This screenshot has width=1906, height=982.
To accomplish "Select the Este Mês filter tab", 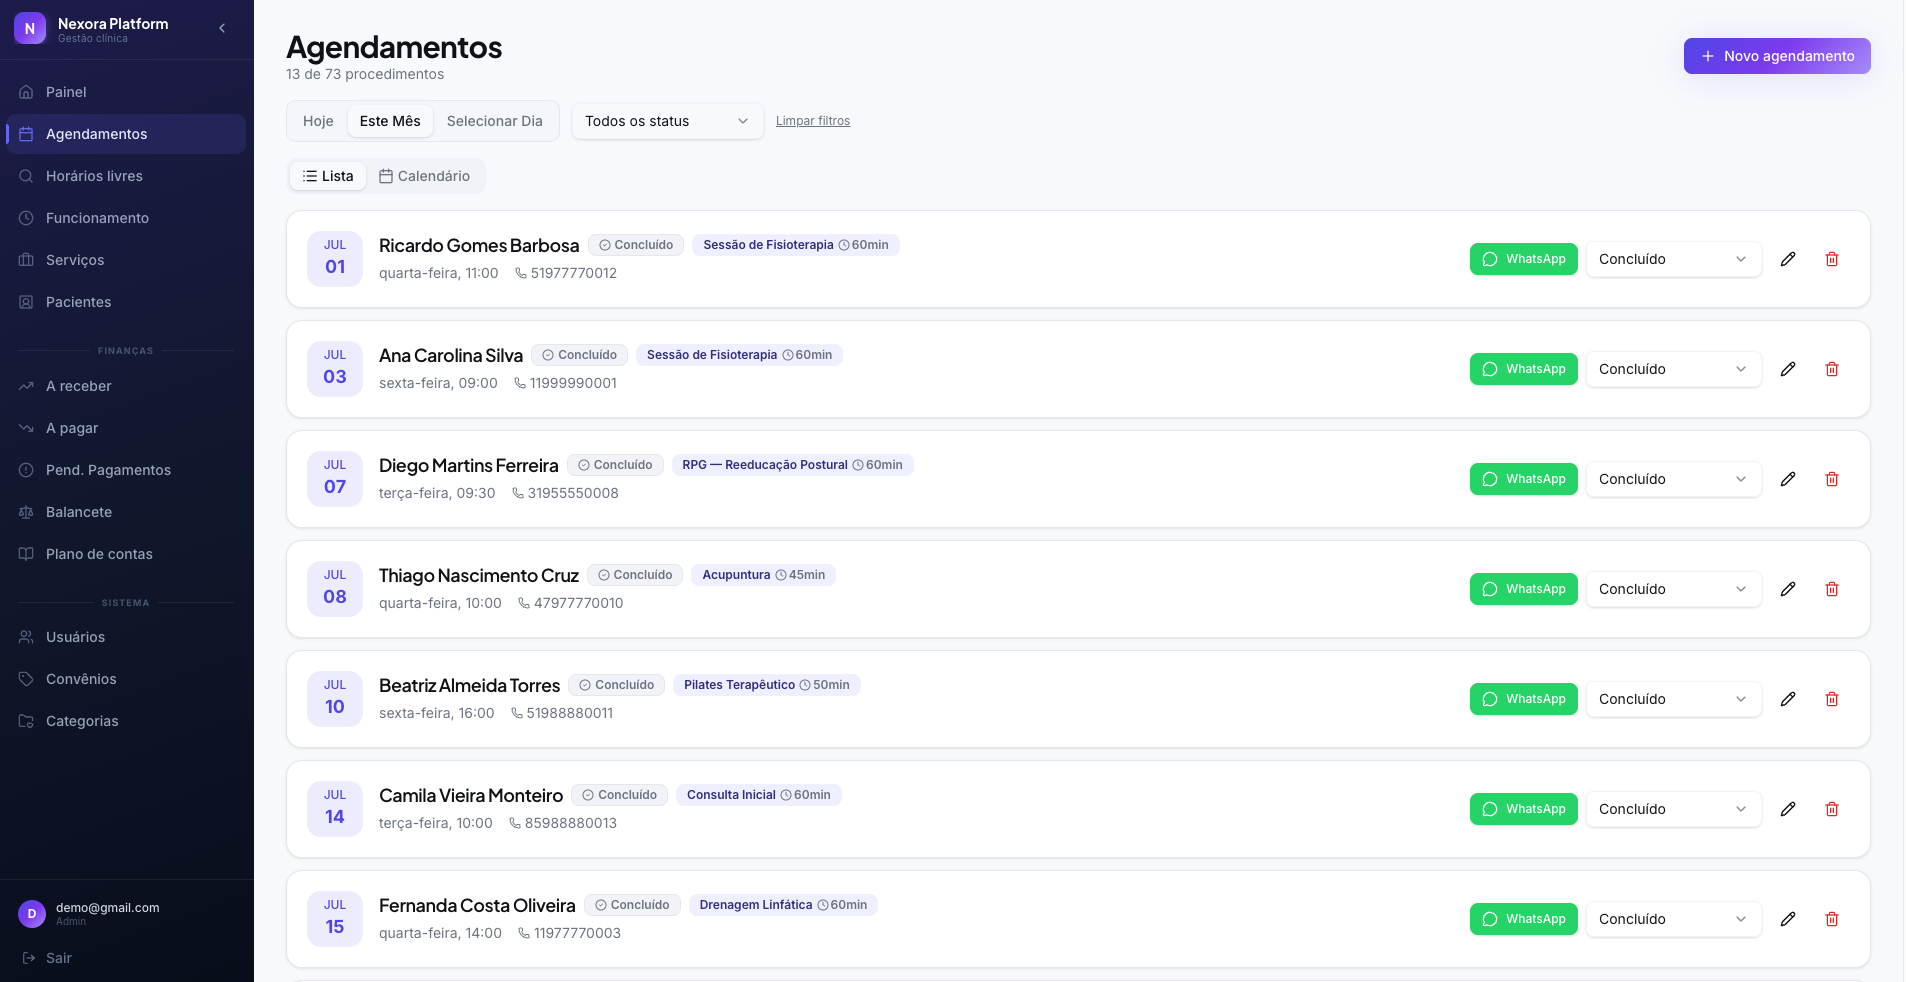I will [390, 121].
